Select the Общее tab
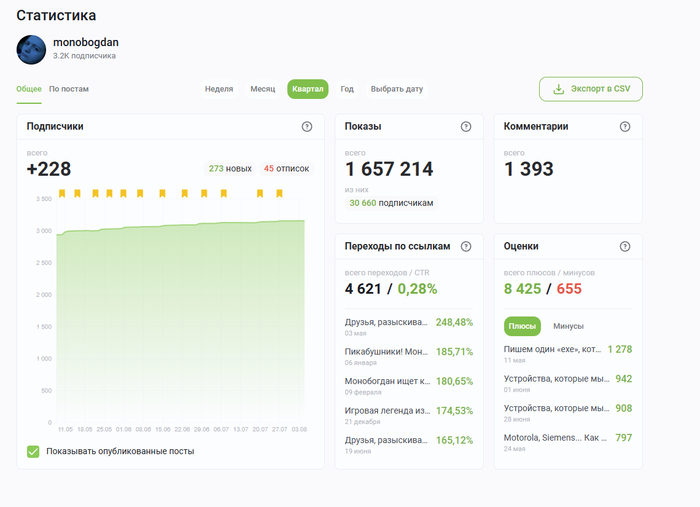This screenshot has width=700, height=507. [x=29, y=89]
